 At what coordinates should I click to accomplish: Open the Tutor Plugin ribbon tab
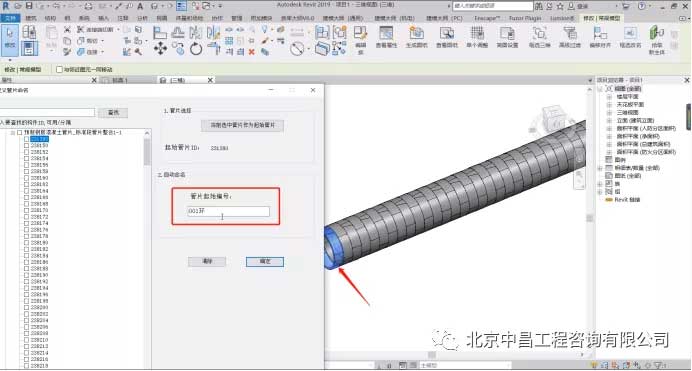tap(524, 18)
